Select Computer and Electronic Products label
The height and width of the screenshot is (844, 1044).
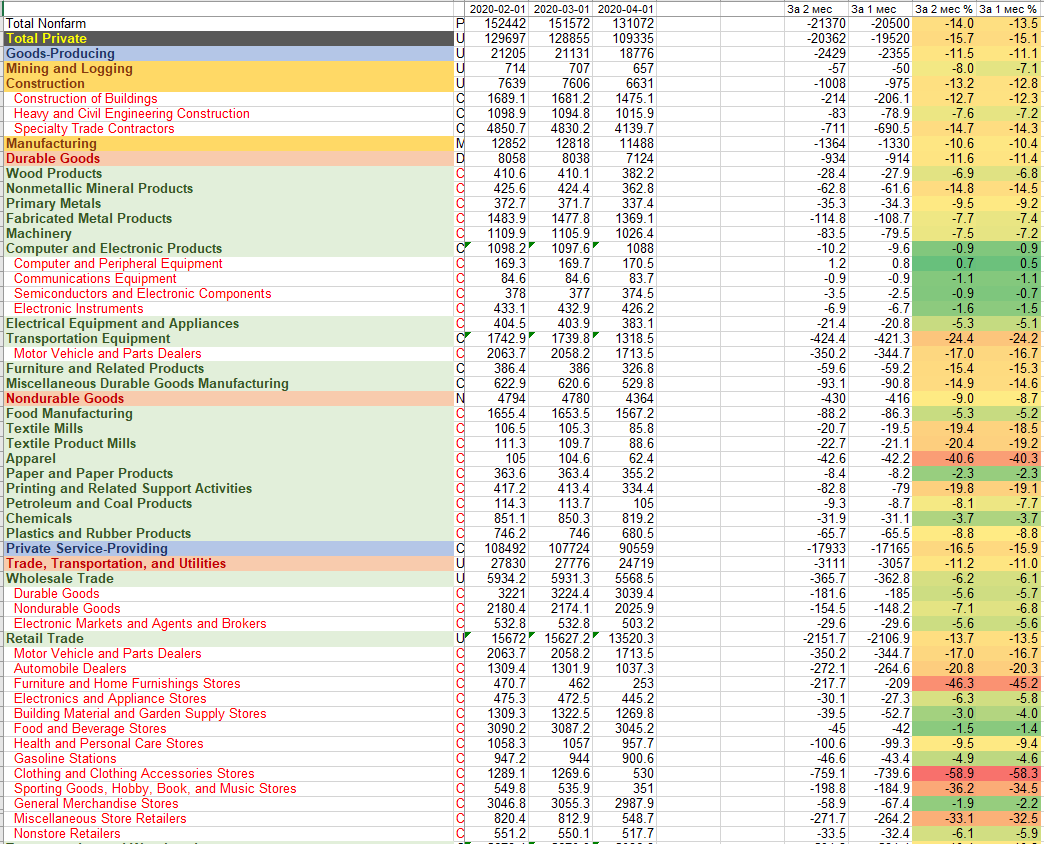click(114, 248)
